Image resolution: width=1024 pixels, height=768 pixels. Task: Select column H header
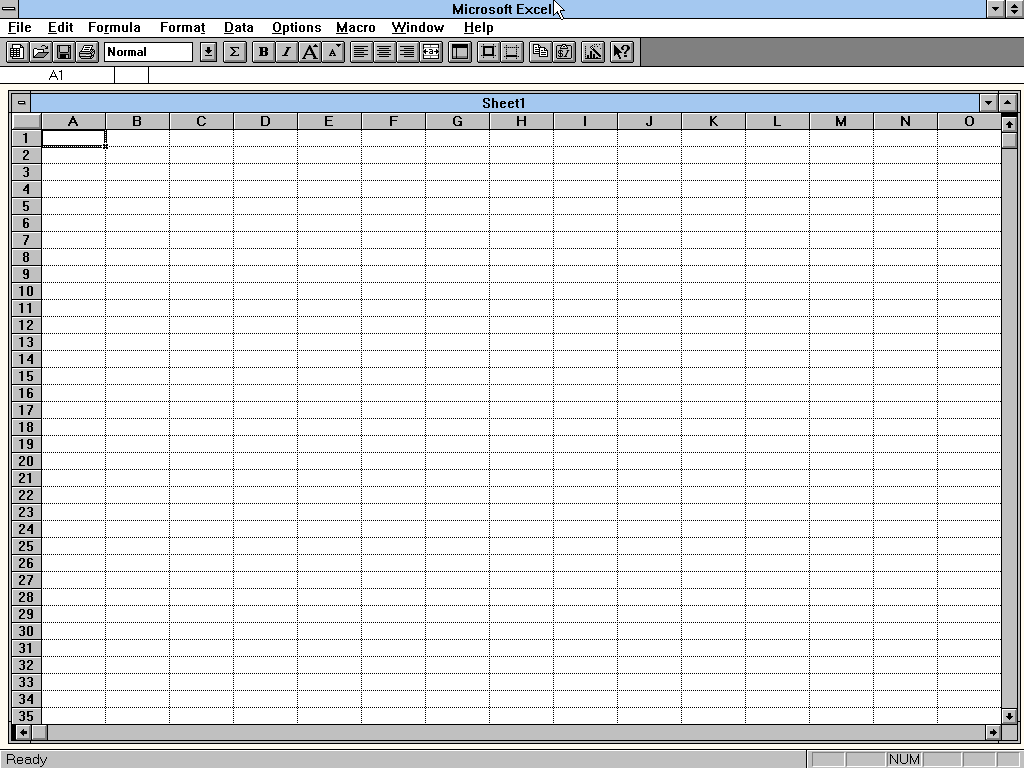pyautogui.click(x=521, y=121)
